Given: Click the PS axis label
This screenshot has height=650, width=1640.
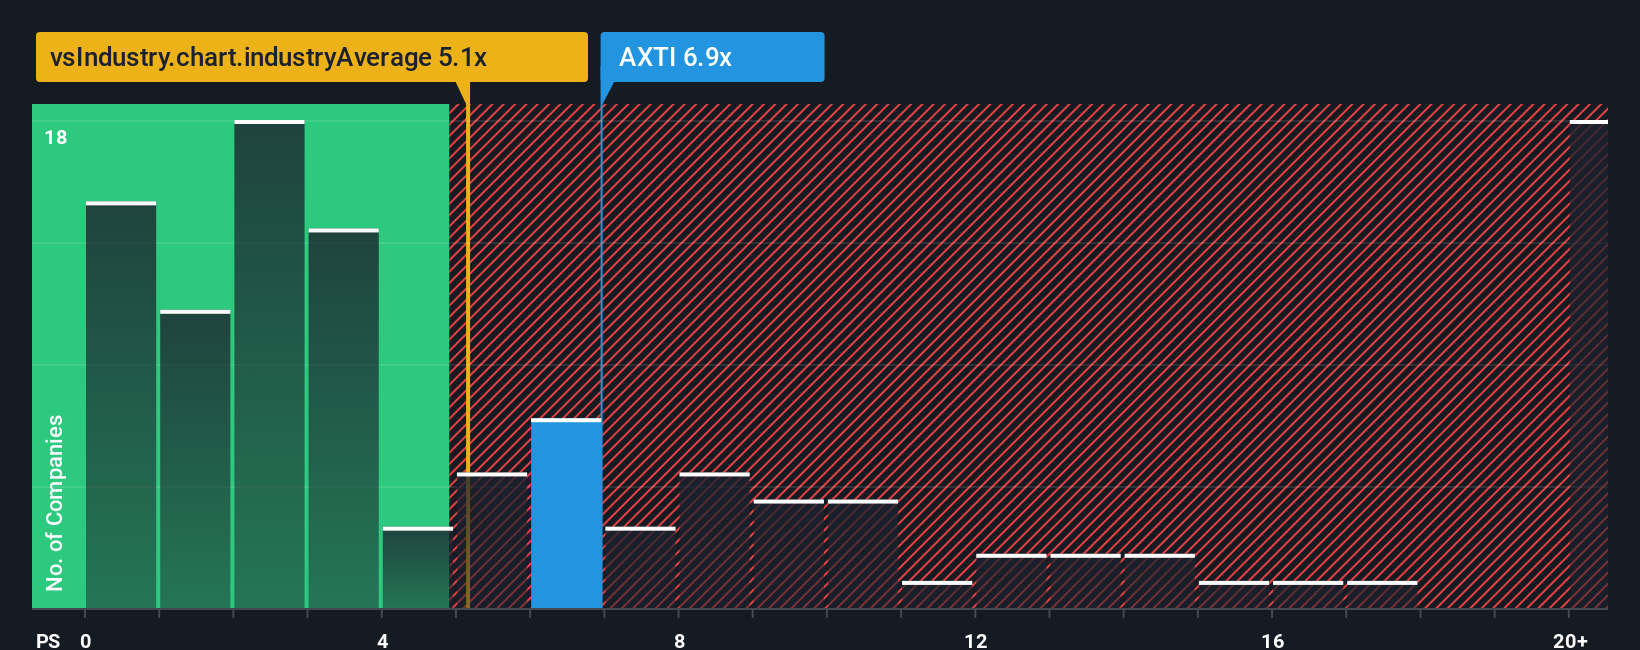Looking at the screenshot, I should pyautogui.click(x=48, y=640).
